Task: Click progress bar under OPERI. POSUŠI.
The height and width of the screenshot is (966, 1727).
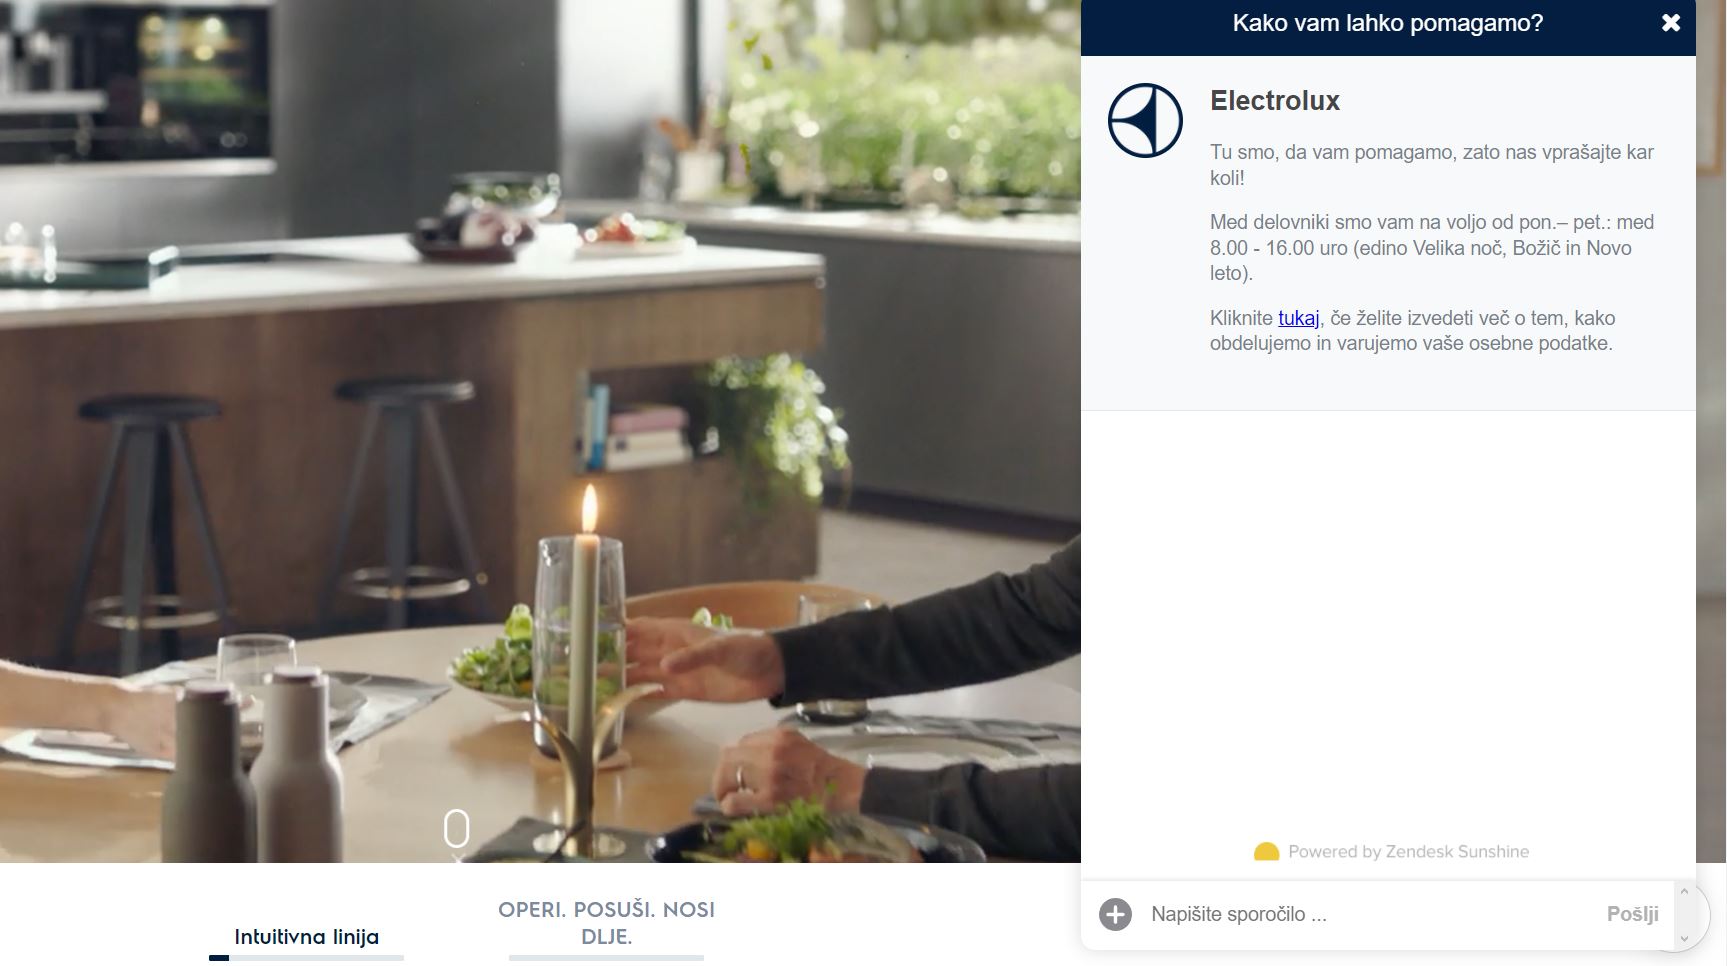Action: point(606,958)
